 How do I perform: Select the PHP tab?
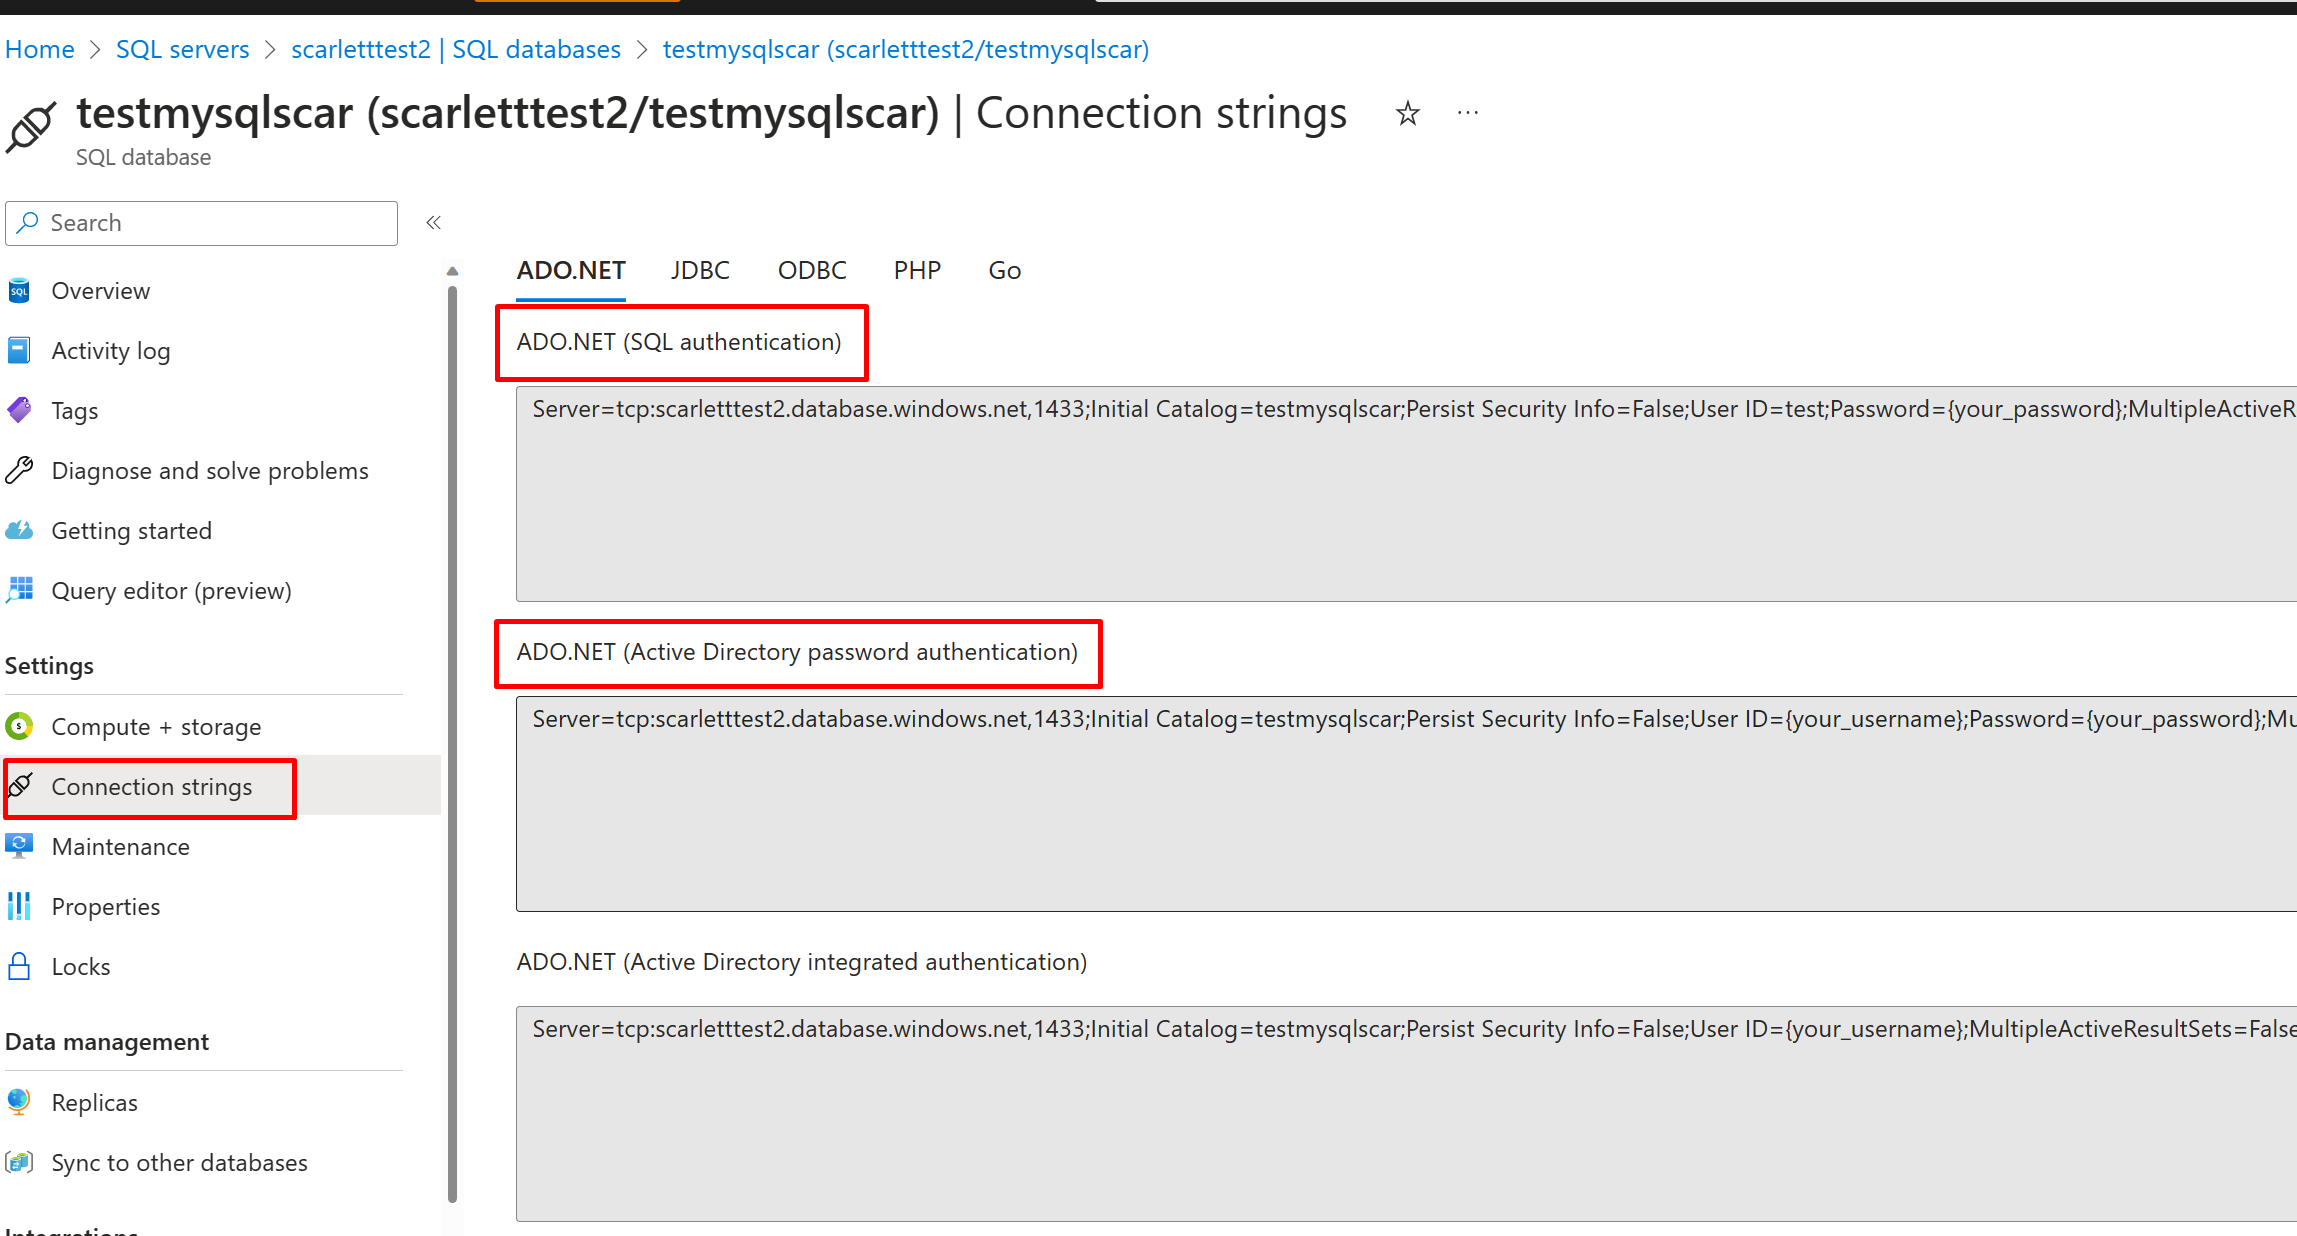[917, 271]
